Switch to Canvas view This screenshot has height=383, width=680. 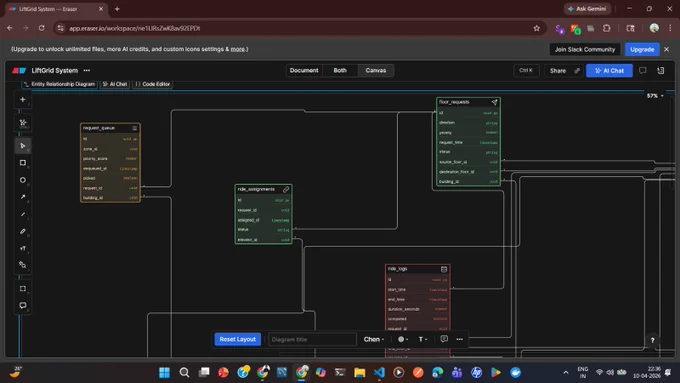376,70
